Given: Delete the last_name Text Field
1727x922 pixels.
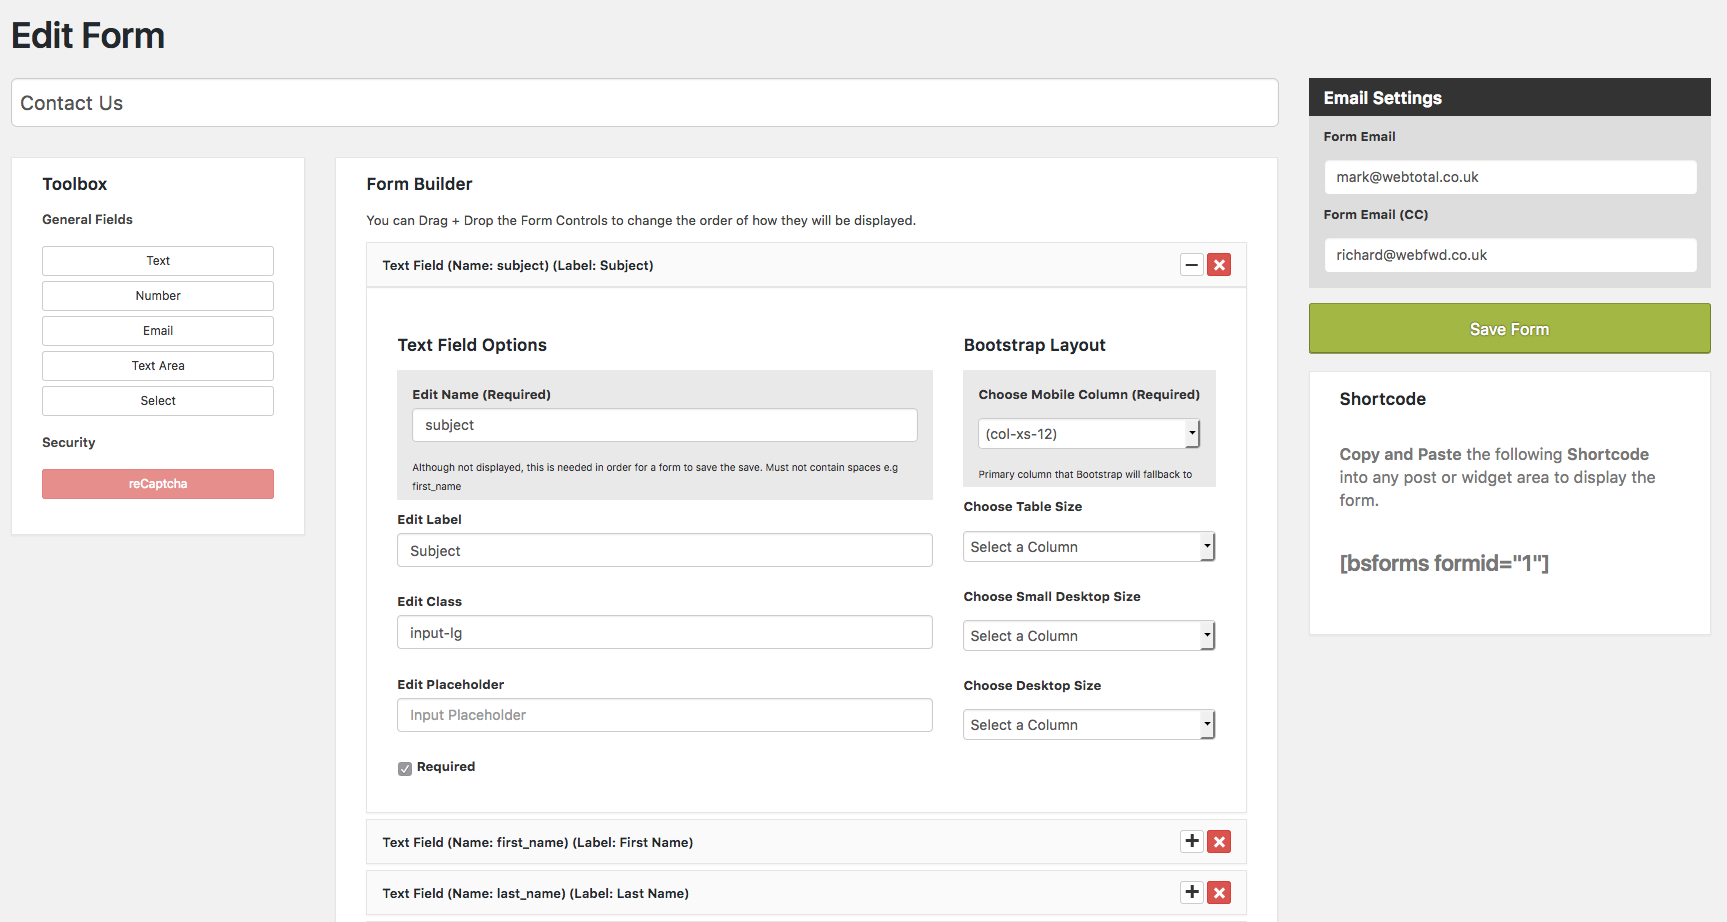Looking at the screenshot, I should point(1219,892).
